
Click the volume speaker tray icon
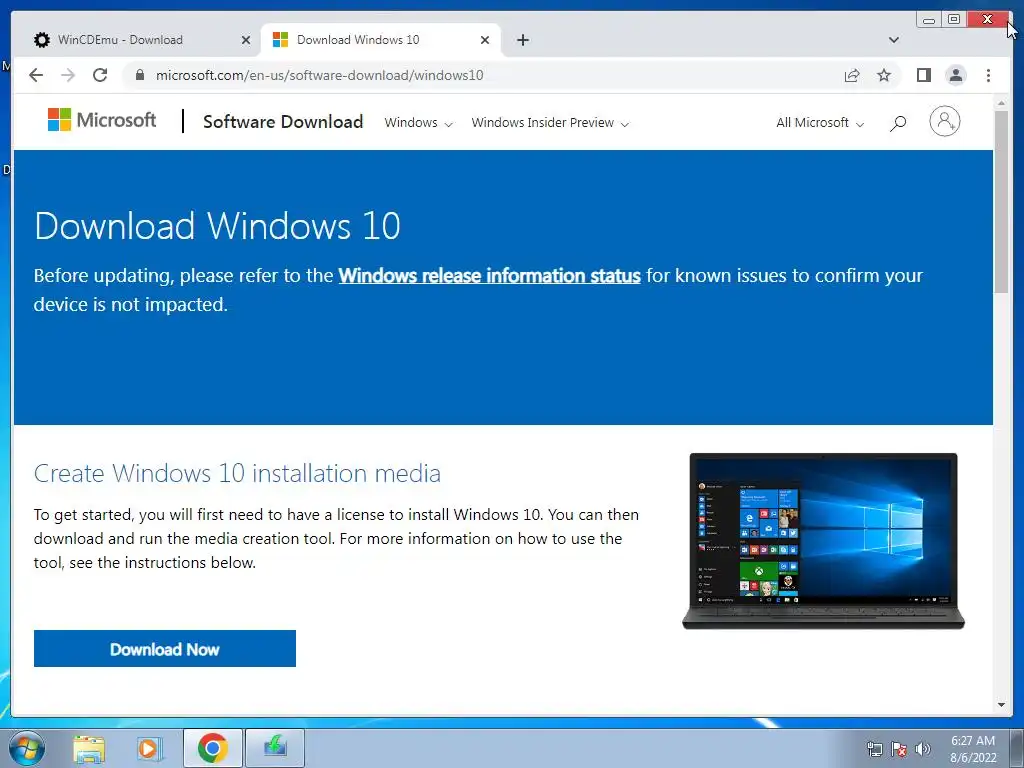coord(922,749)
